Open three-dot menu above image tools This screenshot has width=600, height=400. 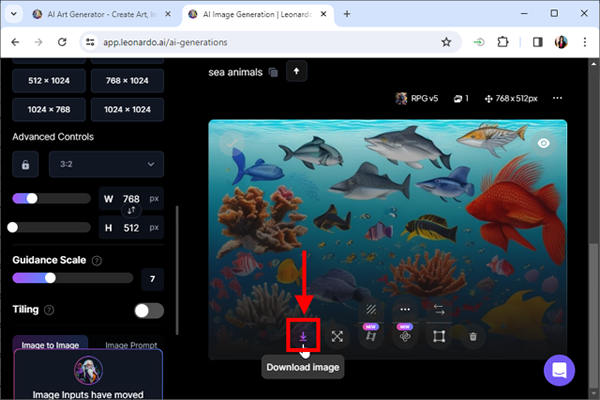405,309
